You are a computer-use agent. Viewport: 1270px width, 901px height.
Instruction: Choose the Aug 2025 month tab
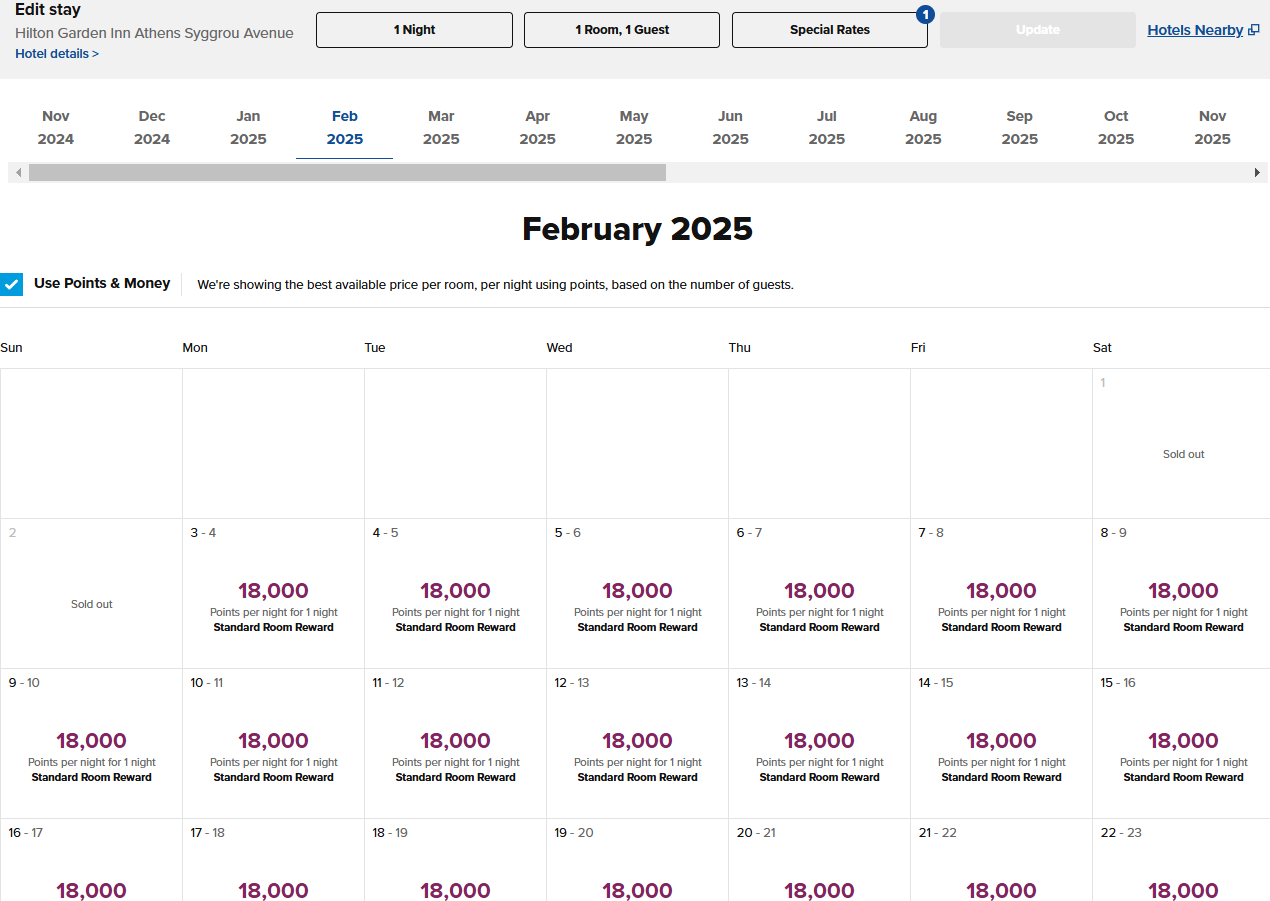(923, 128)
